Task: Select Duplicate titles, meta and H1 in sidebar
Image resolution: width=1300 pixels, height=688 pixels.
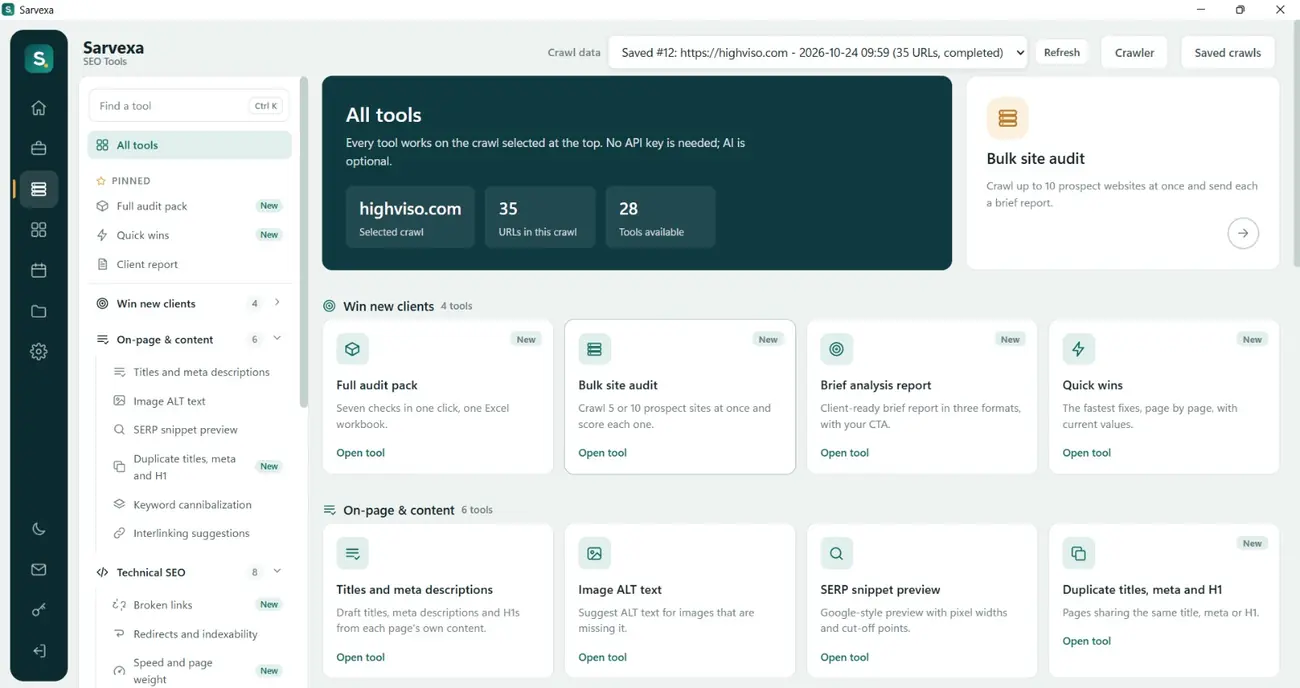Action: tap(197, 467)
